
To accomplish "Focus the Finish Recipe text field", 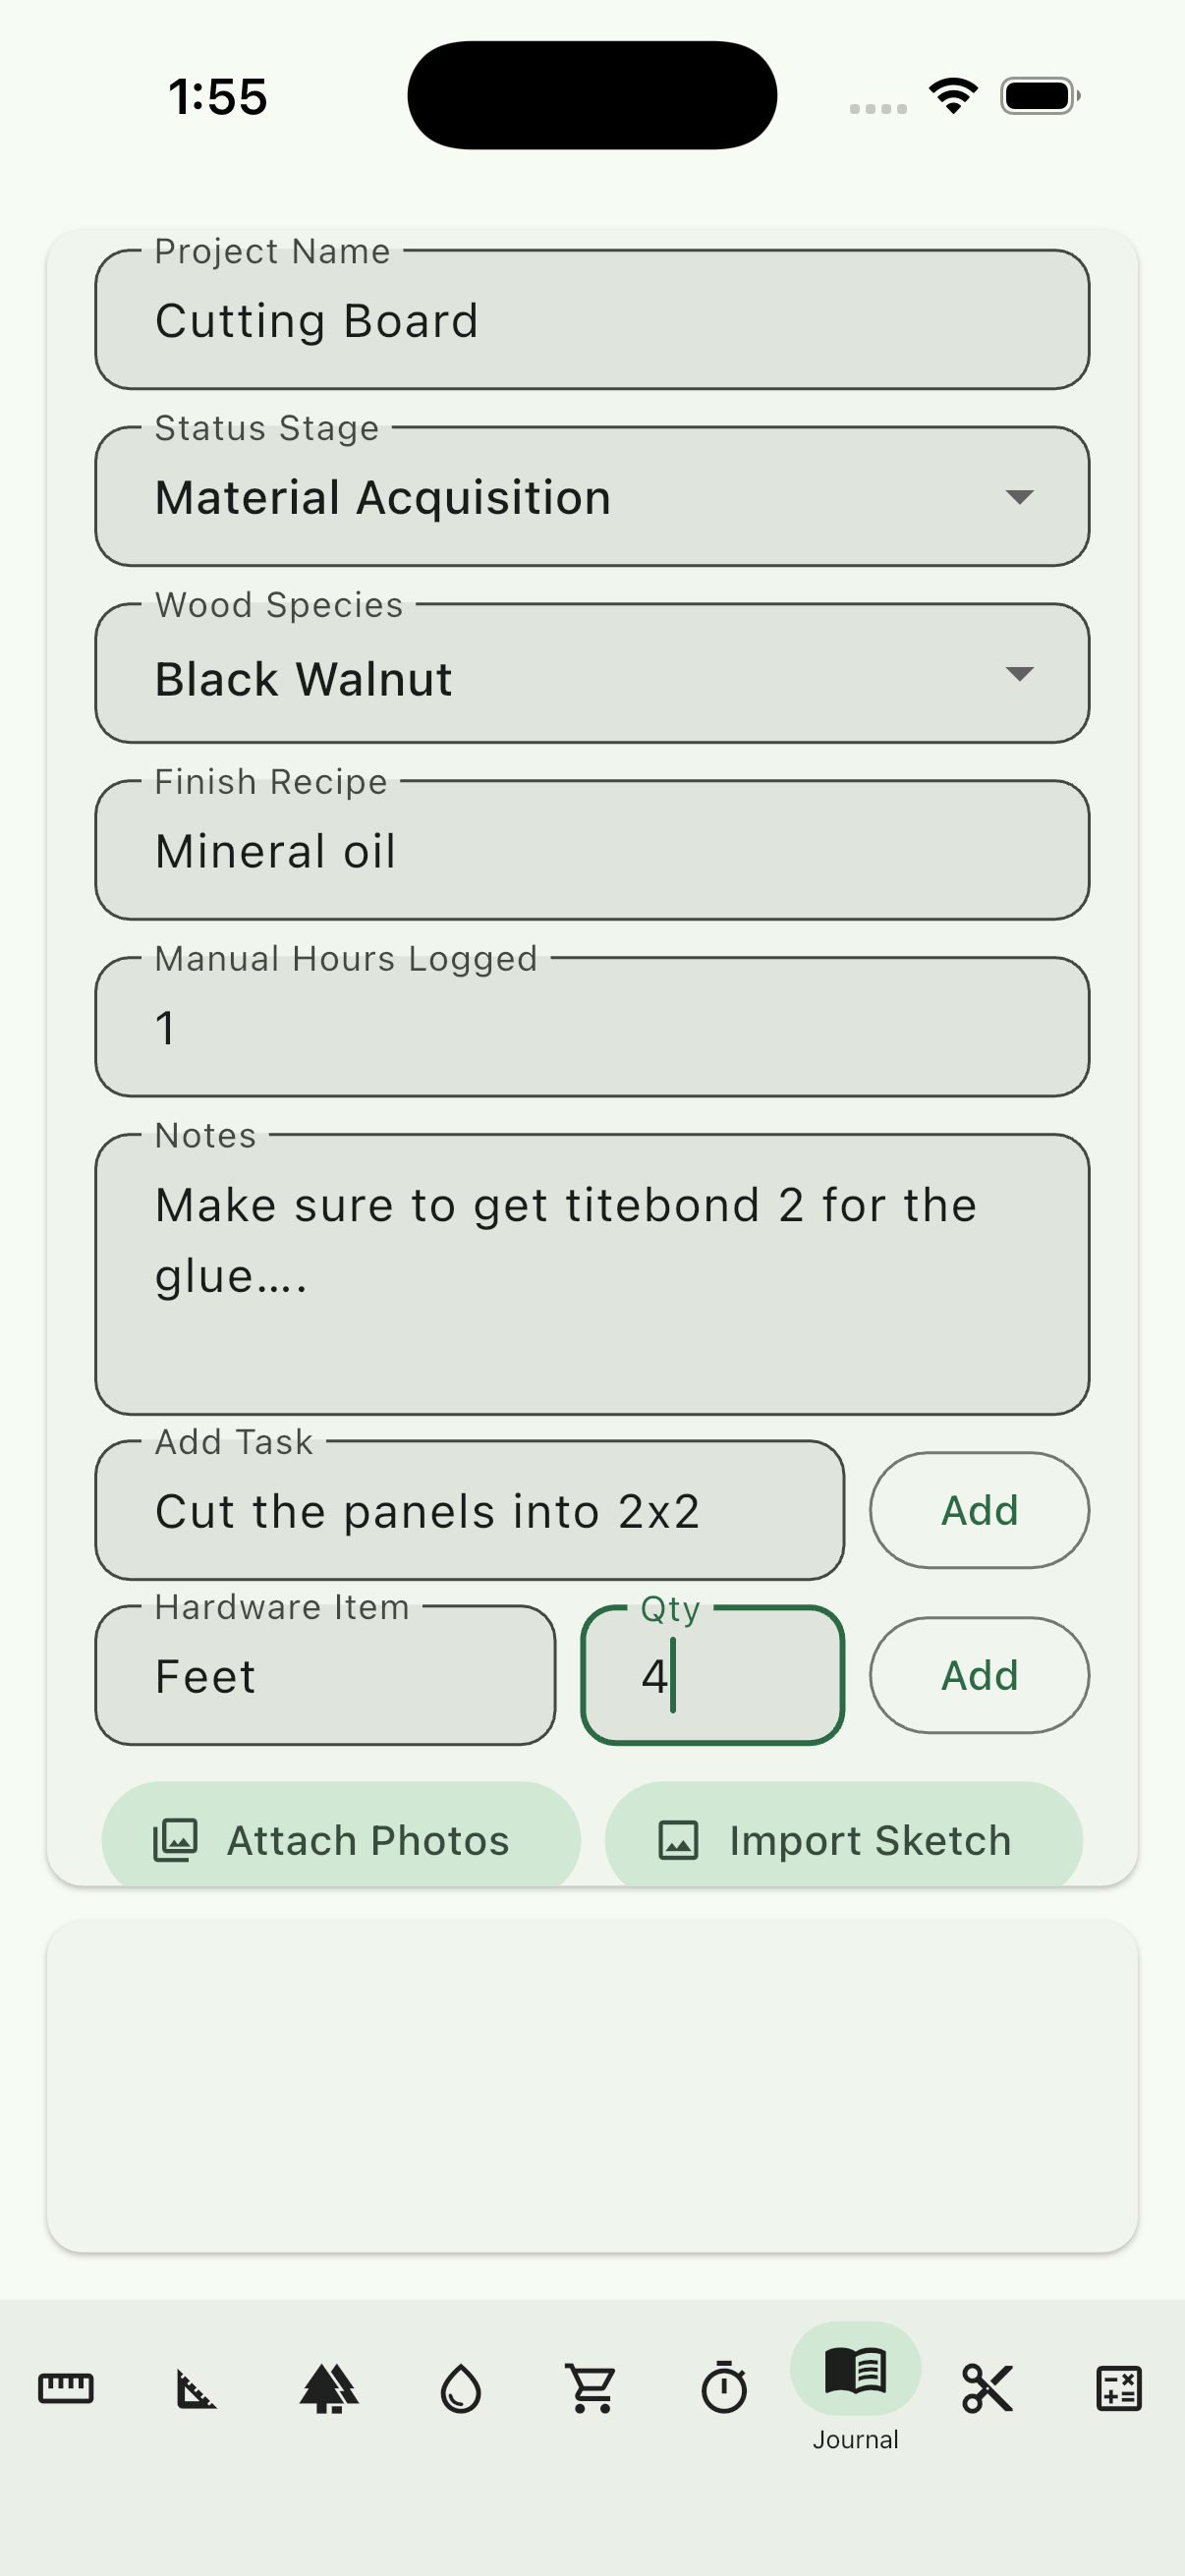I will click(x=591, y=851).
